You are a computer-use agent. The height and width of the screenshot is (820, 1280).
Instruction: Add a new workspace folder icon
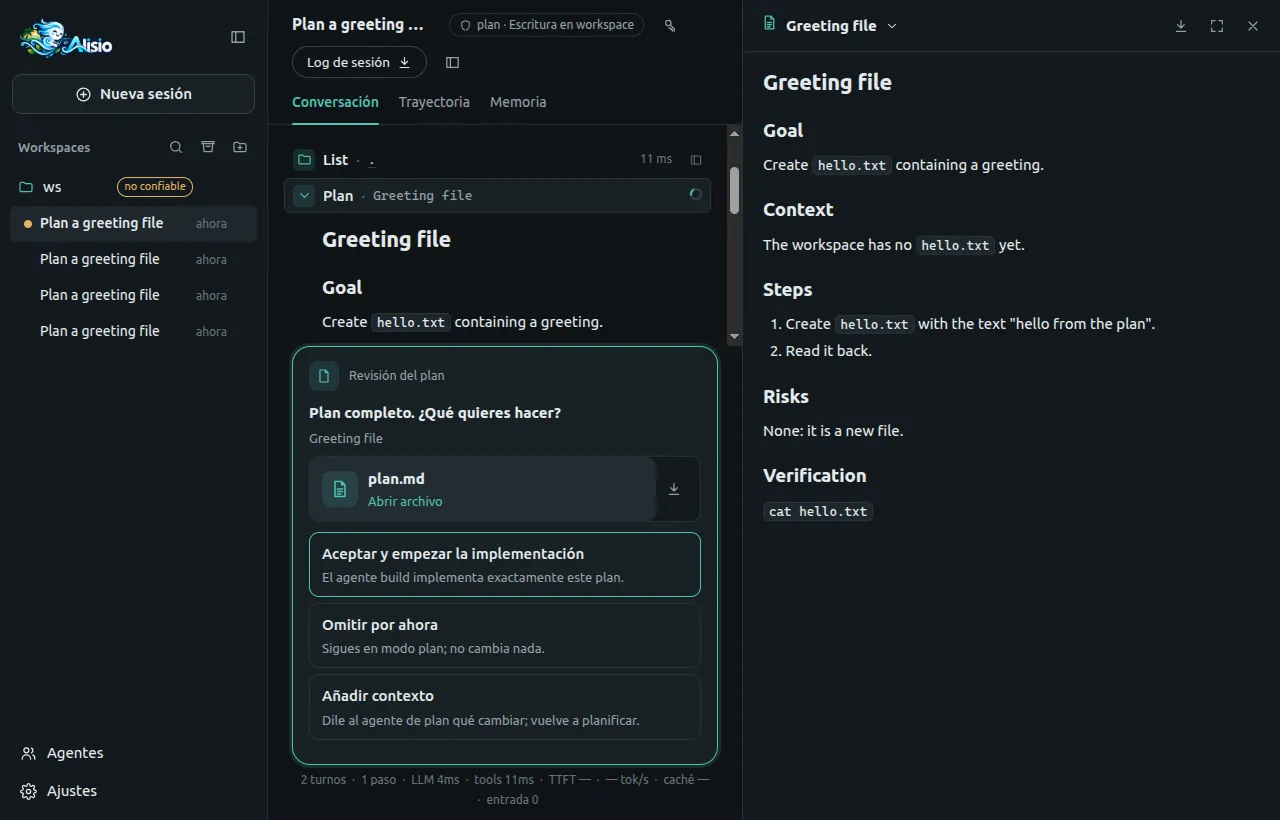pyautogui.click(x=240, y=147)
